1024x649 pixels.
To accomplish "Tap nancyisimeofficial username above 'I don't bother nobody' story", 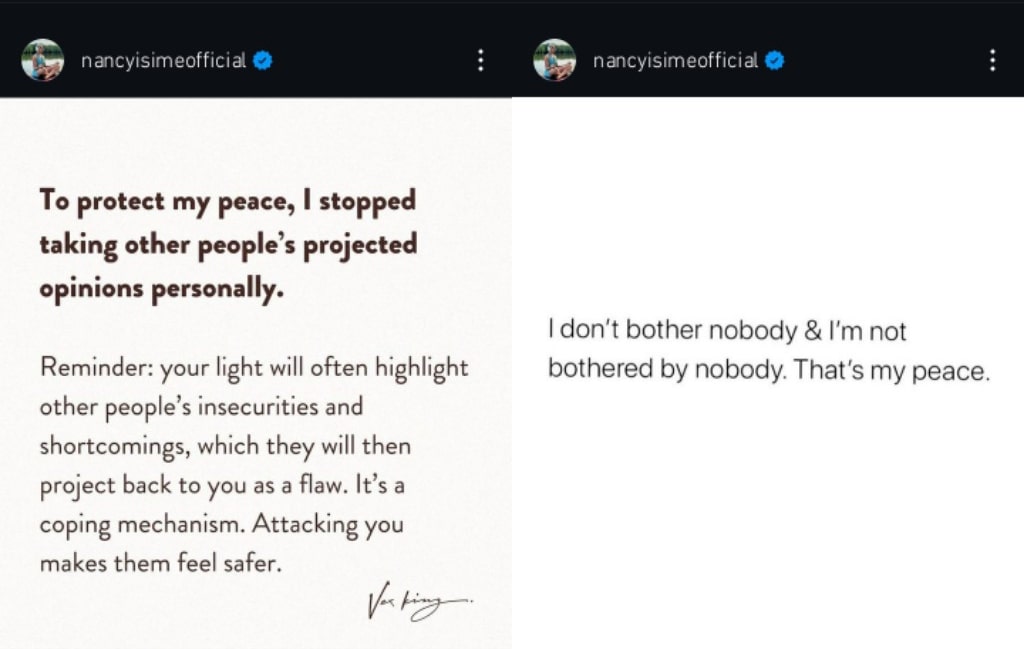I will point(675,61).
